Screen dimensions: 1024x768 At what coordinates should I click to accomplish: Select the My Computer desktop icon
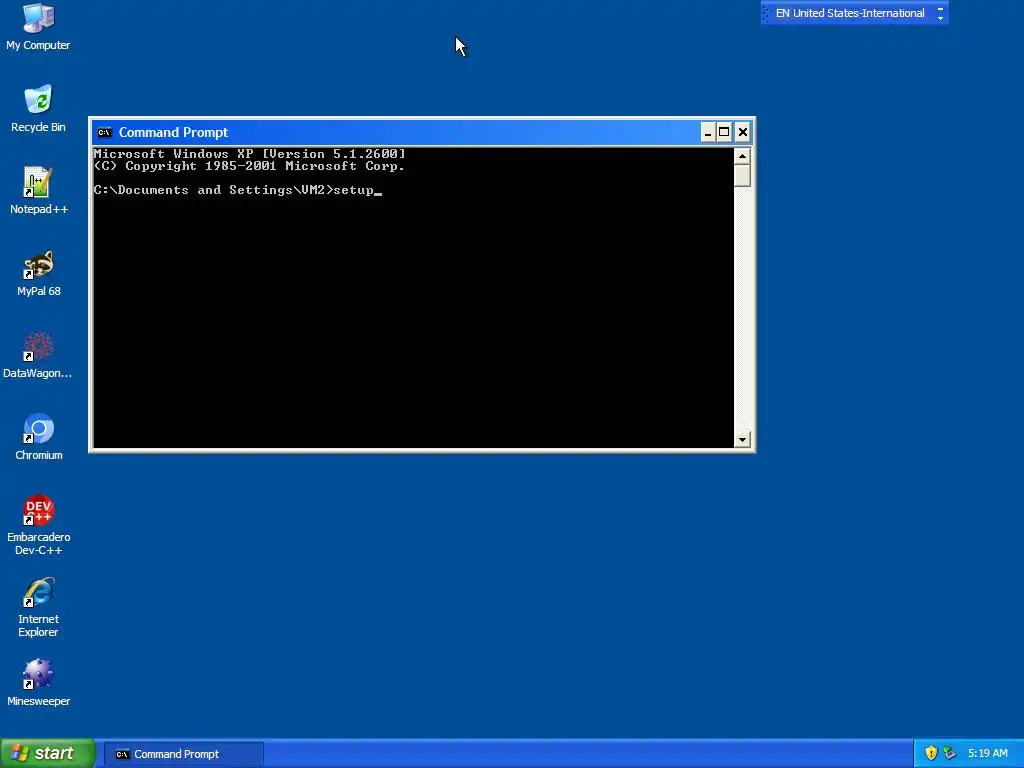point(38,27)
